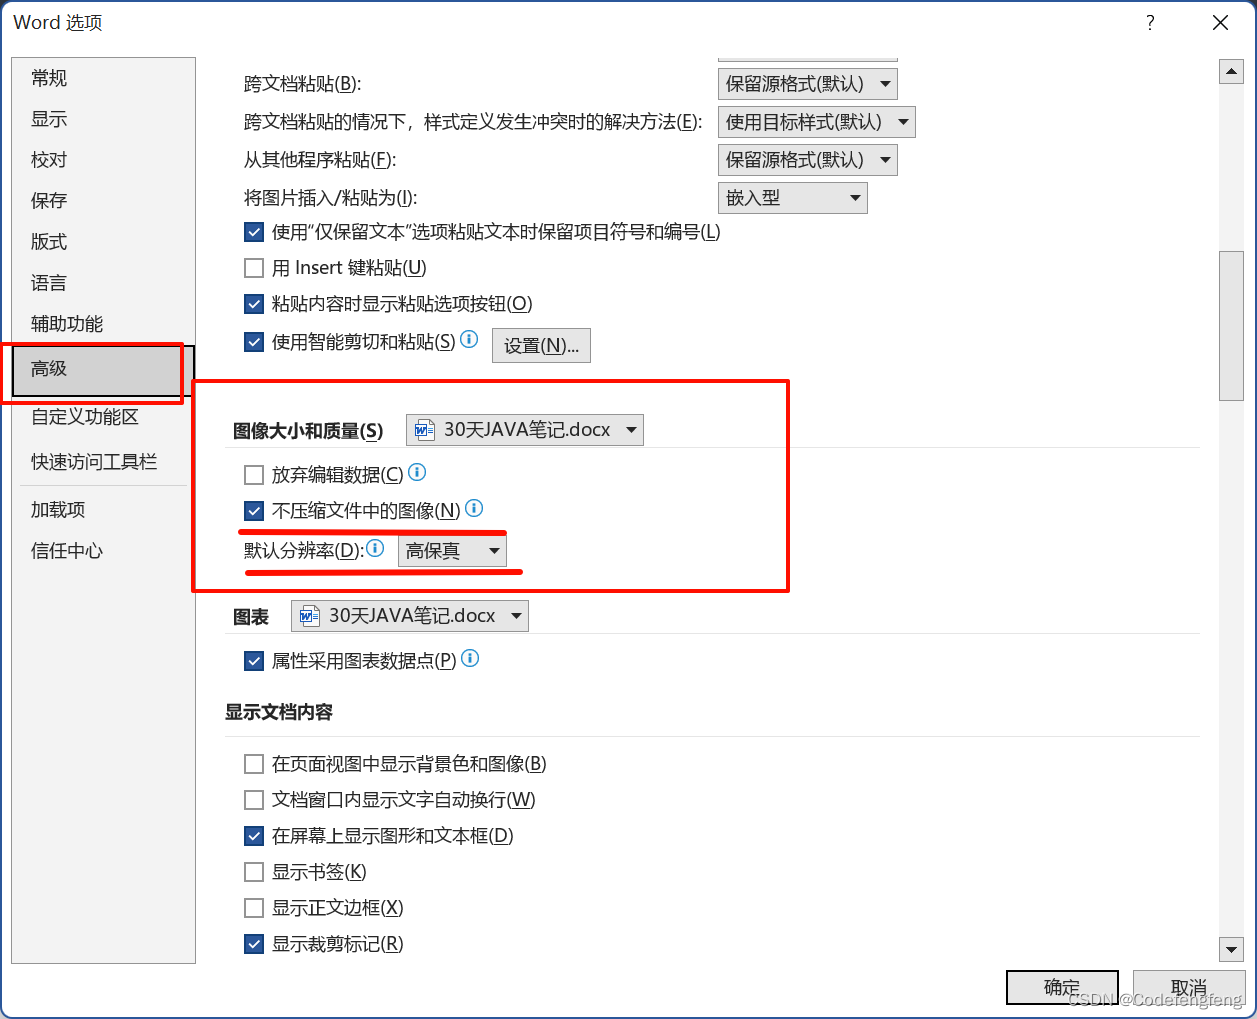Click 确定 button to confirm
Screen dimensions: 1257x1019
[1062, 987]
